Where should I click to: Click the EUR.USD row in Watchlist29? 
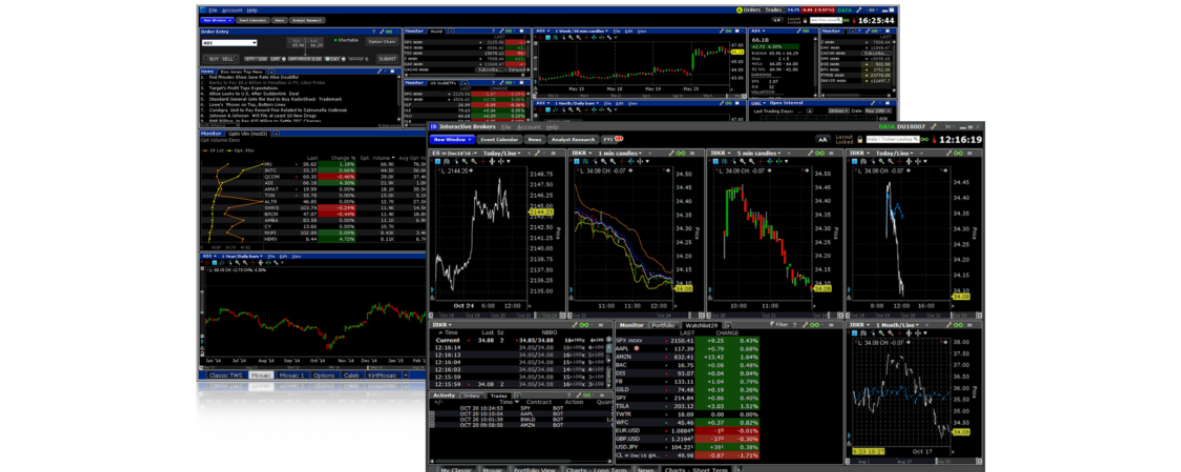688,431
